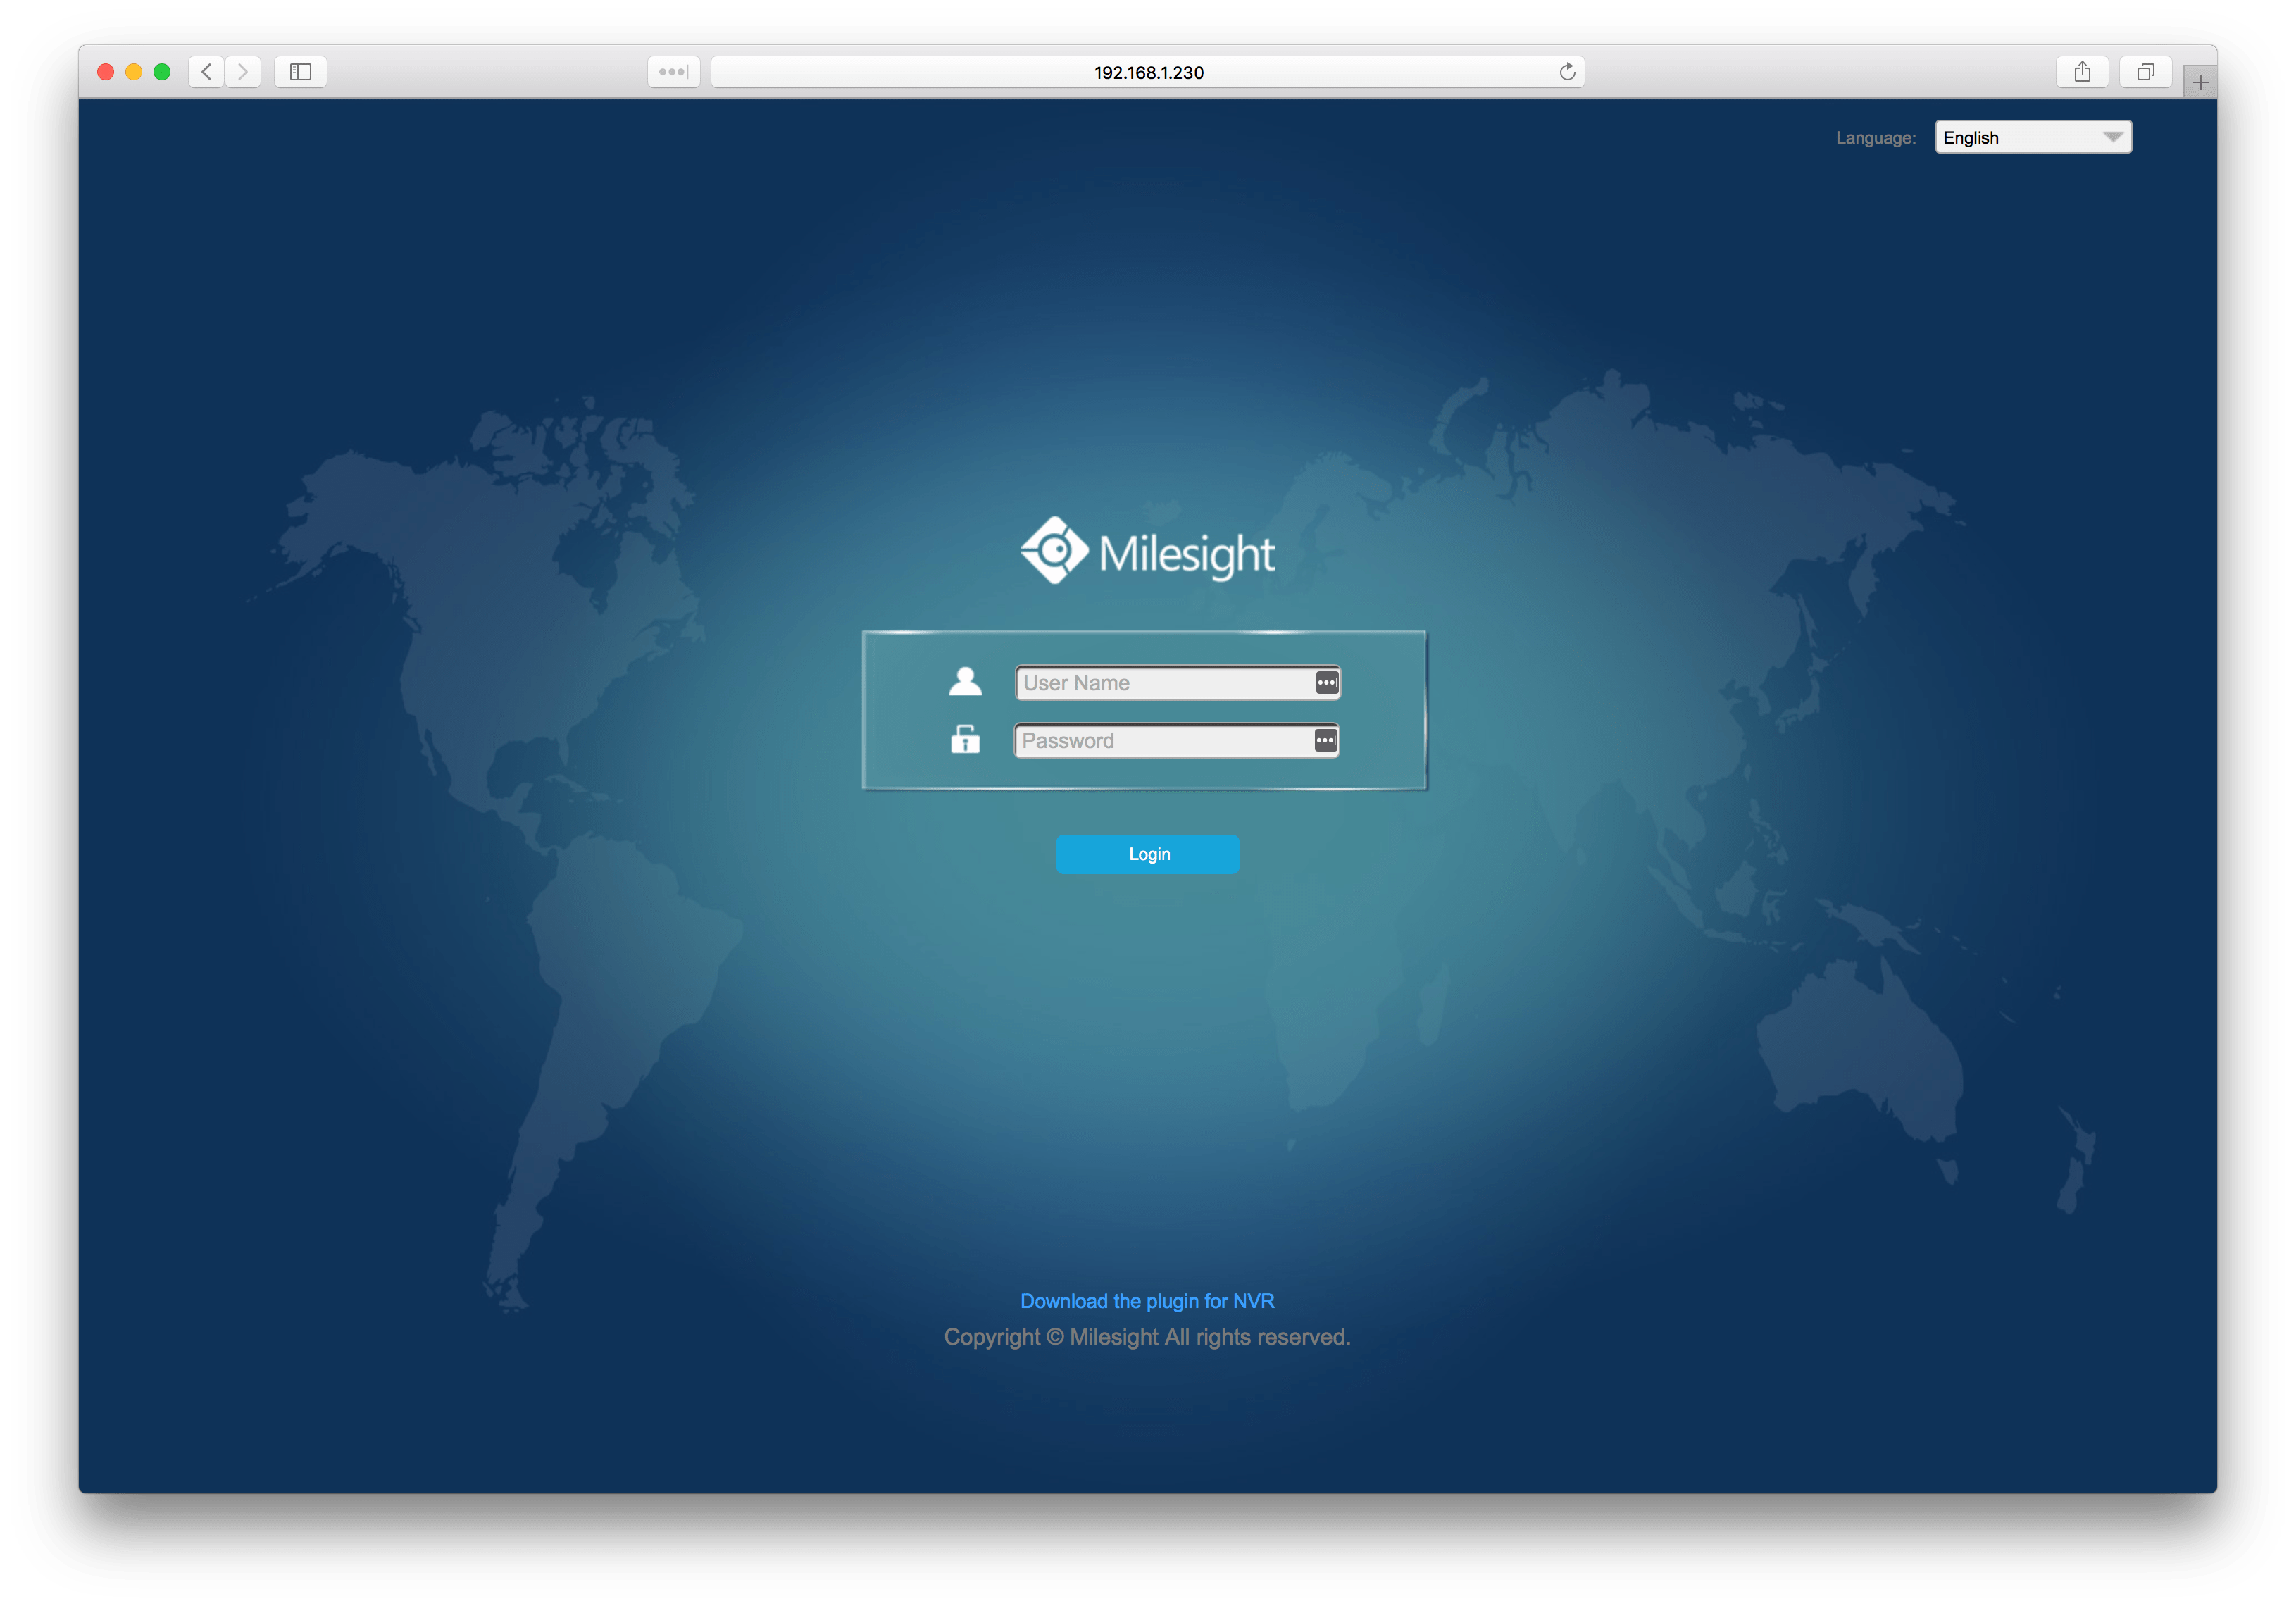The width and height of the screenshot is (2296, 1606).
Task: Select the address bar showing 192.168.1.230
Action: tap(1148, 71)
